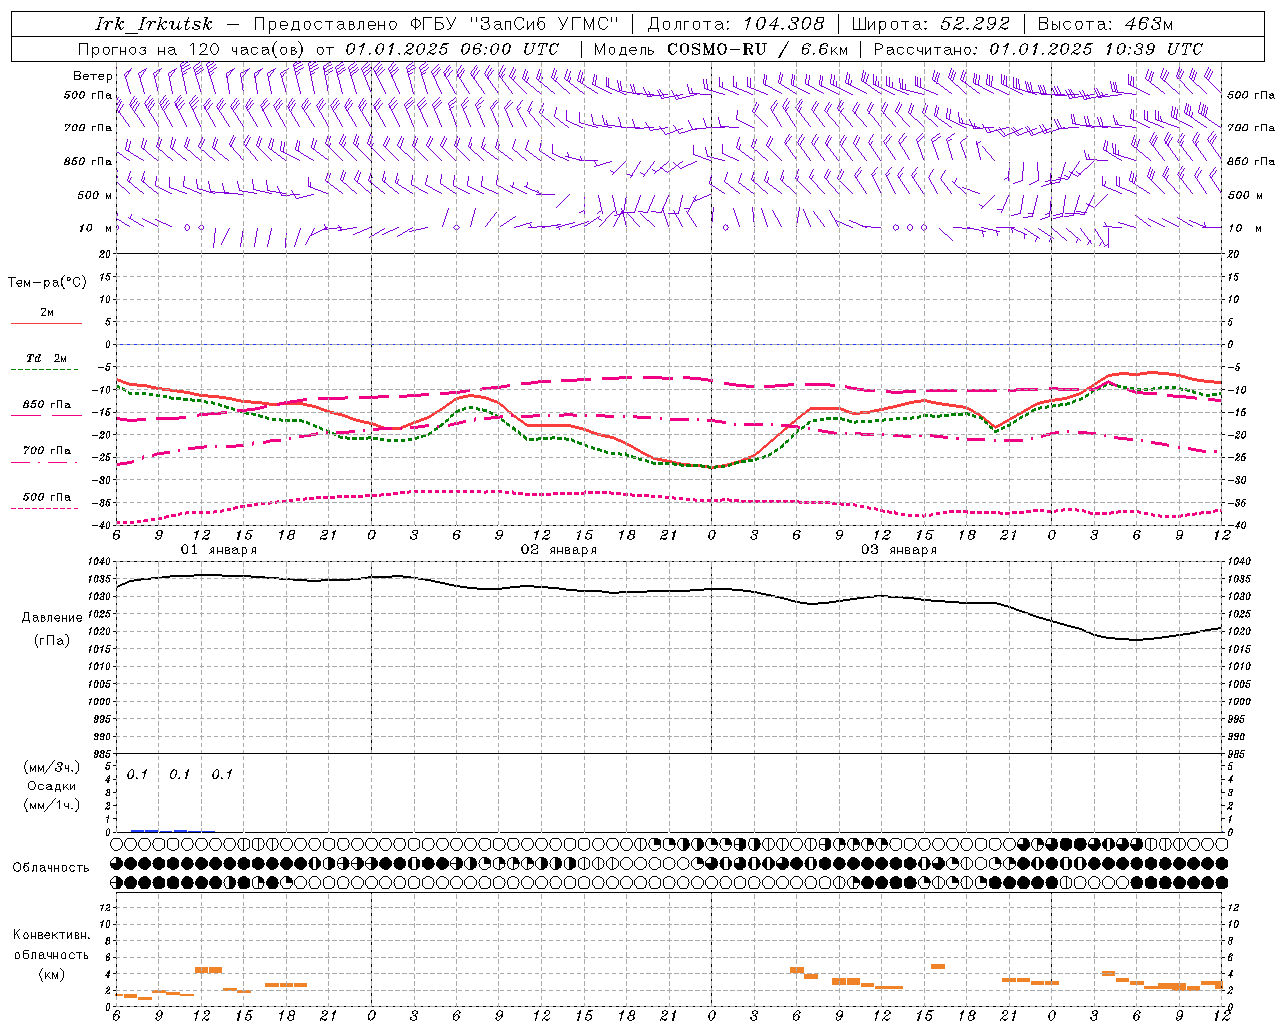Image resolution: width=1280 pixels, height=1024 pixels.
Task: Click the 02 января date label
Action: pyautogui.click(x=559, y=550)
